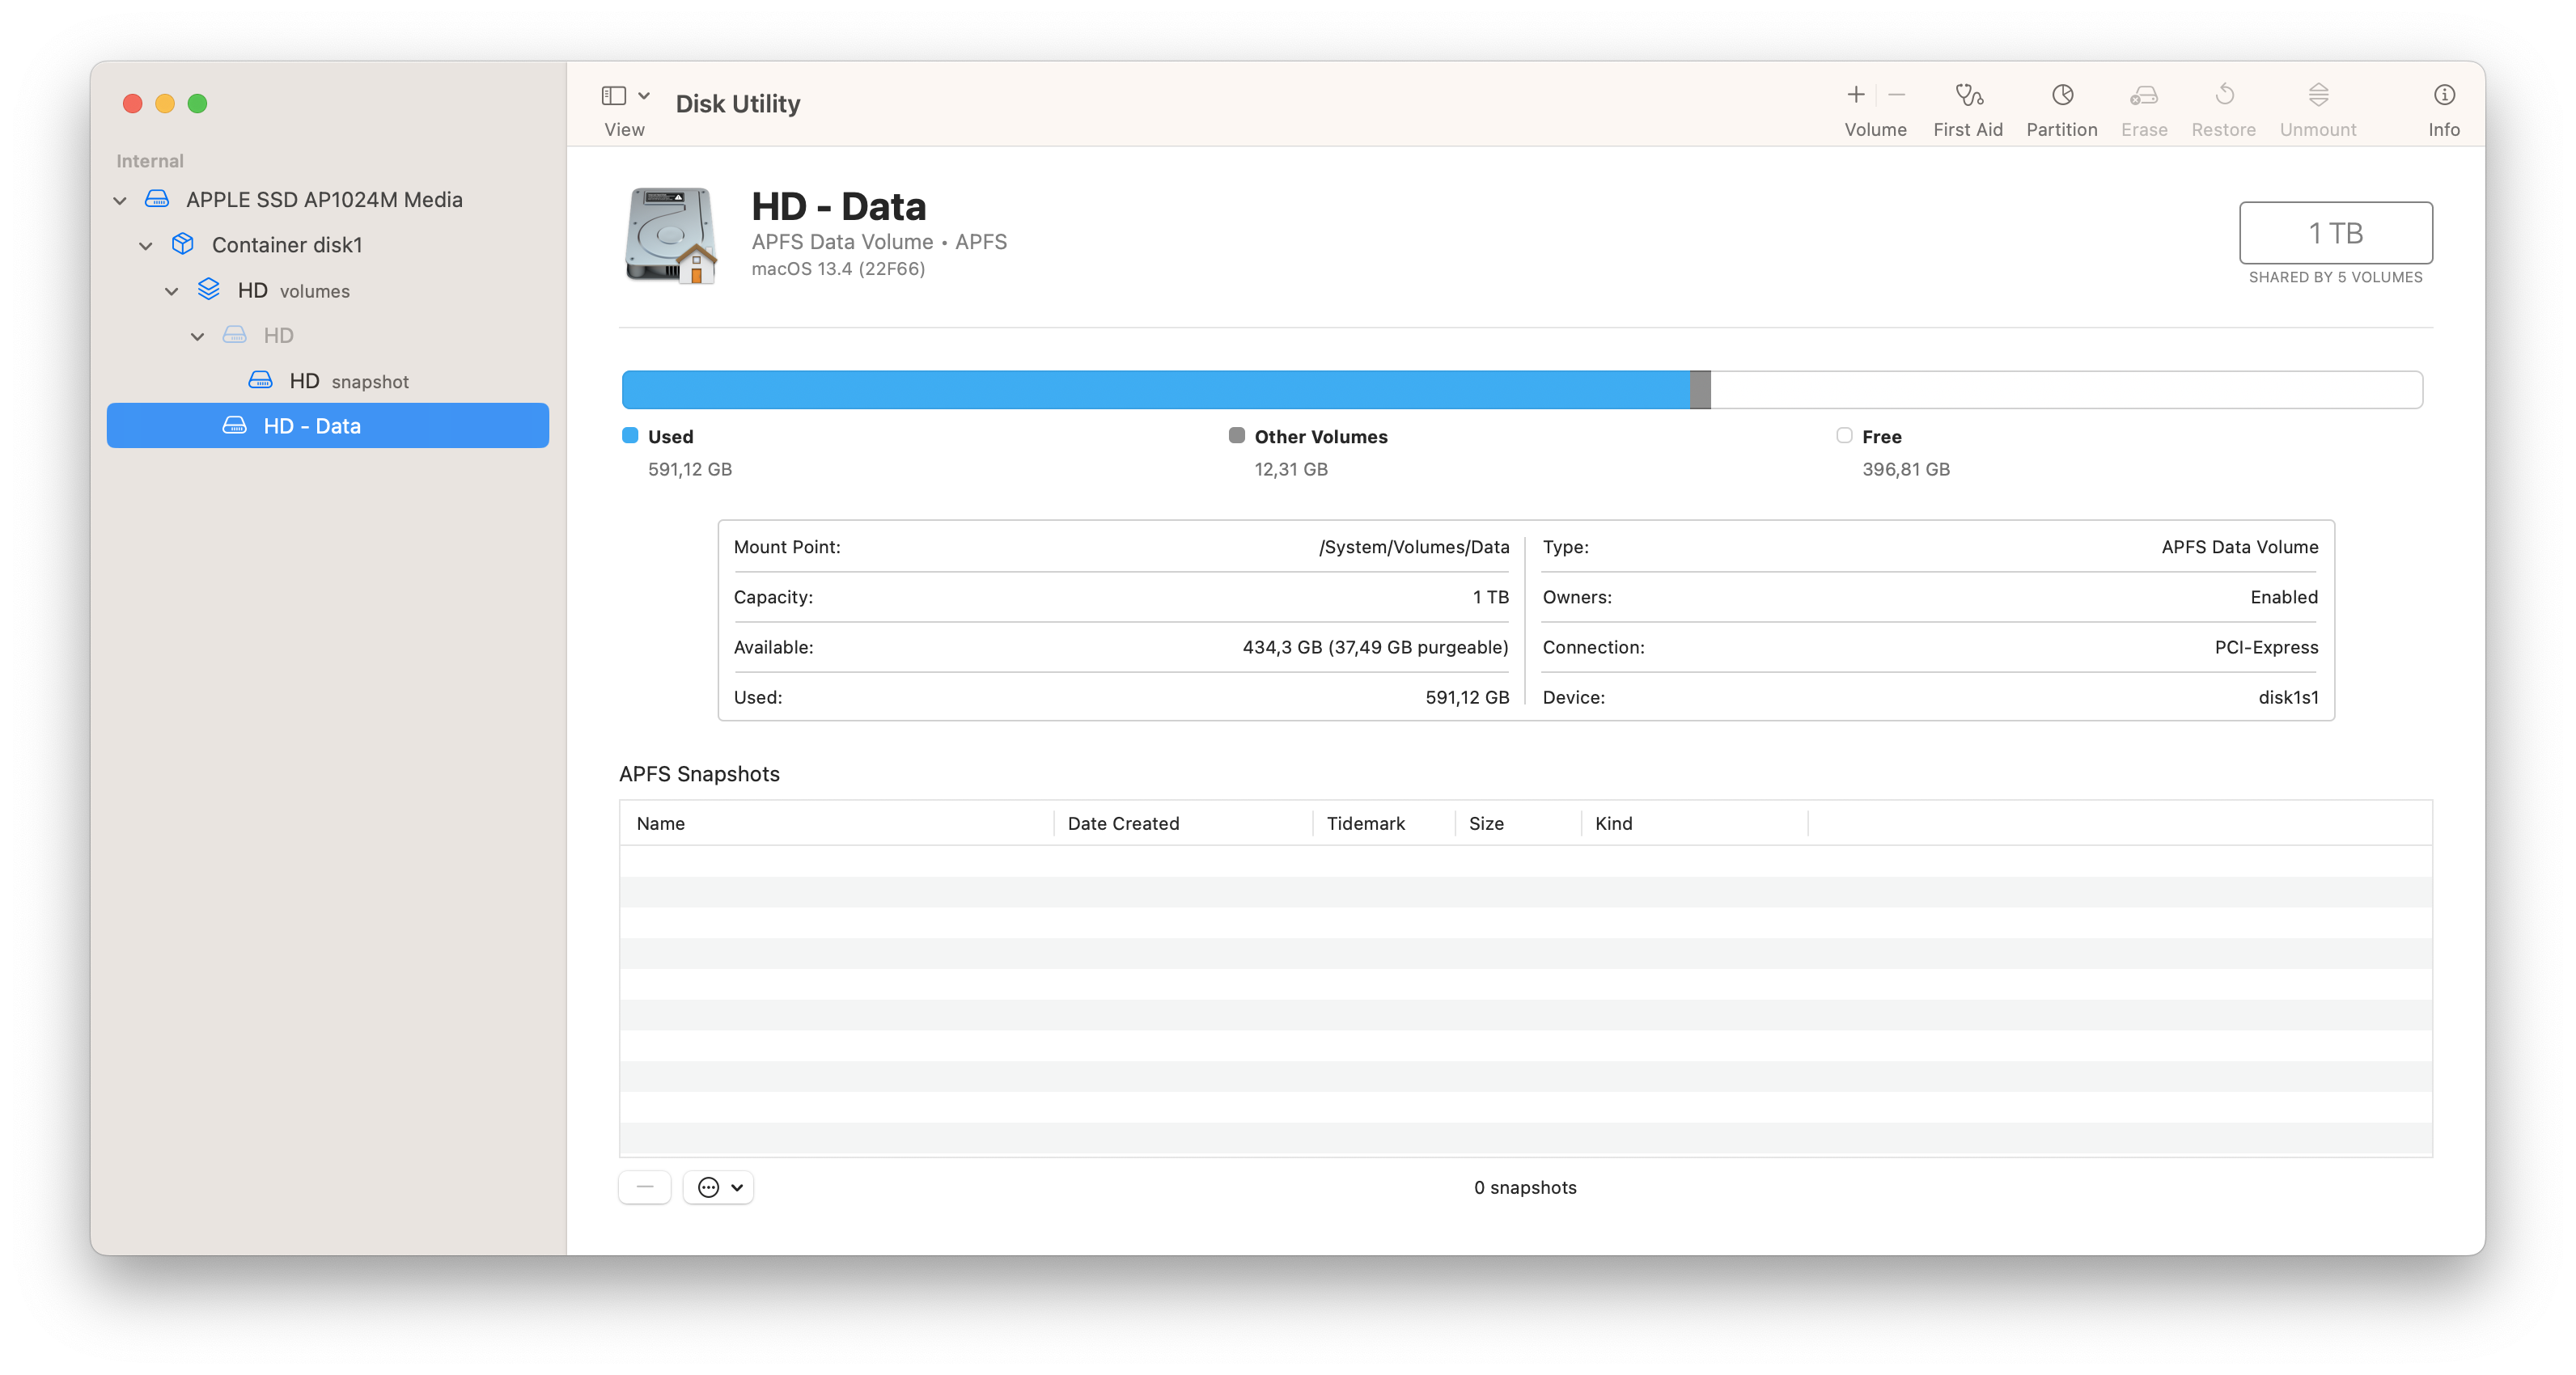Sort snapshots by Date Created column

point(1123,823)
